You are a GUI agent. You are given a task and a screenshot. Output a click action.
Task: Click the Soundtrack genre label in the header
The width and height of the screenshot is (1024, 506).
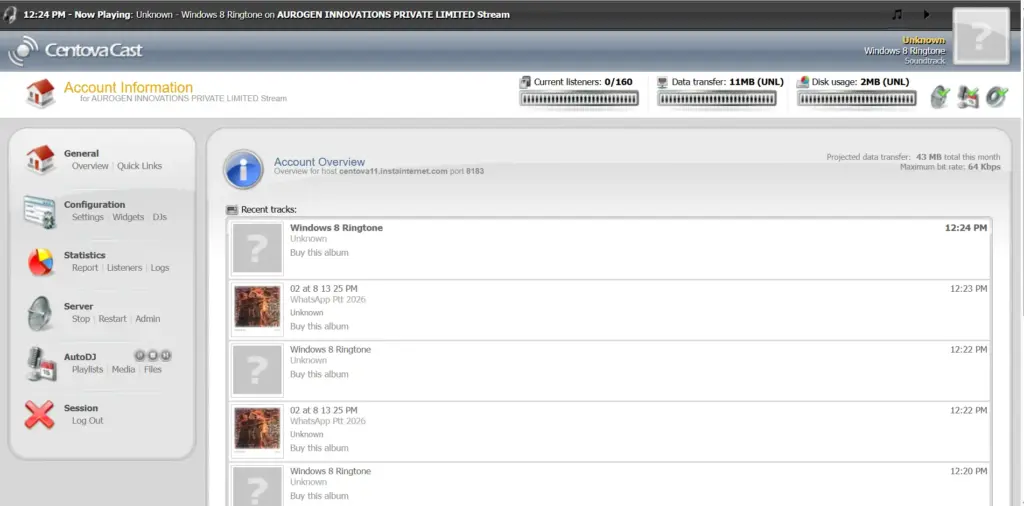click(x=925, y=61)
